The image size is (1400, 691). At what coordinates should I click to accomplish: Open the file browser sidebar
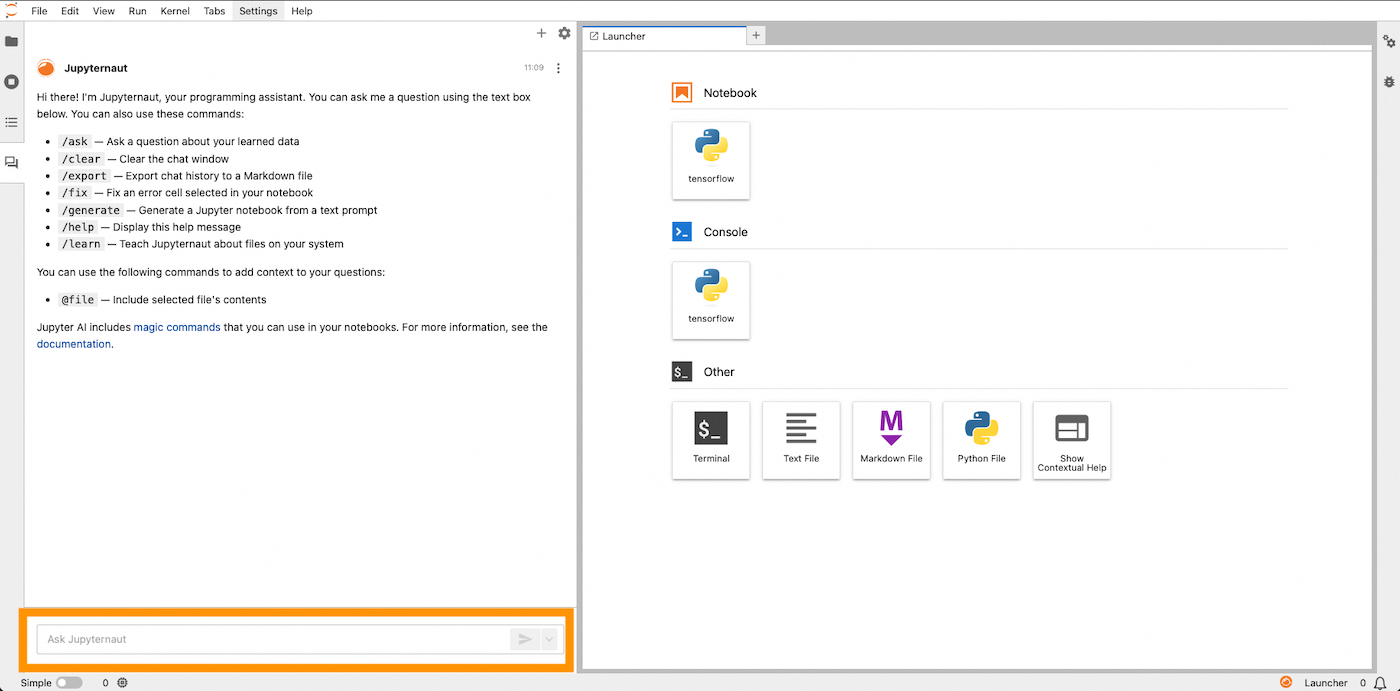click(x=11, y=41)
